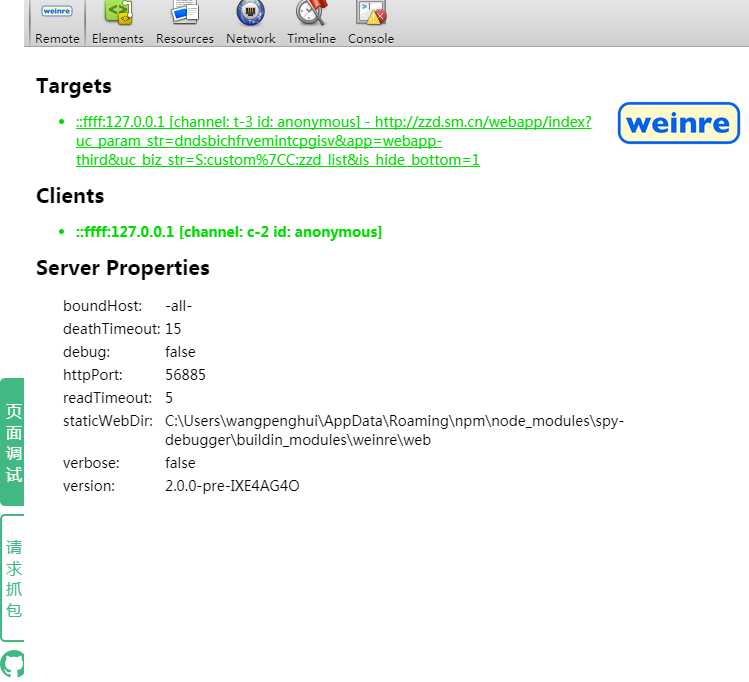749x682 pixels.
Task: Click the version value 2.0.0-pre-IXE4AG4O
Action: pyautogui.click(x=232, y=486)
